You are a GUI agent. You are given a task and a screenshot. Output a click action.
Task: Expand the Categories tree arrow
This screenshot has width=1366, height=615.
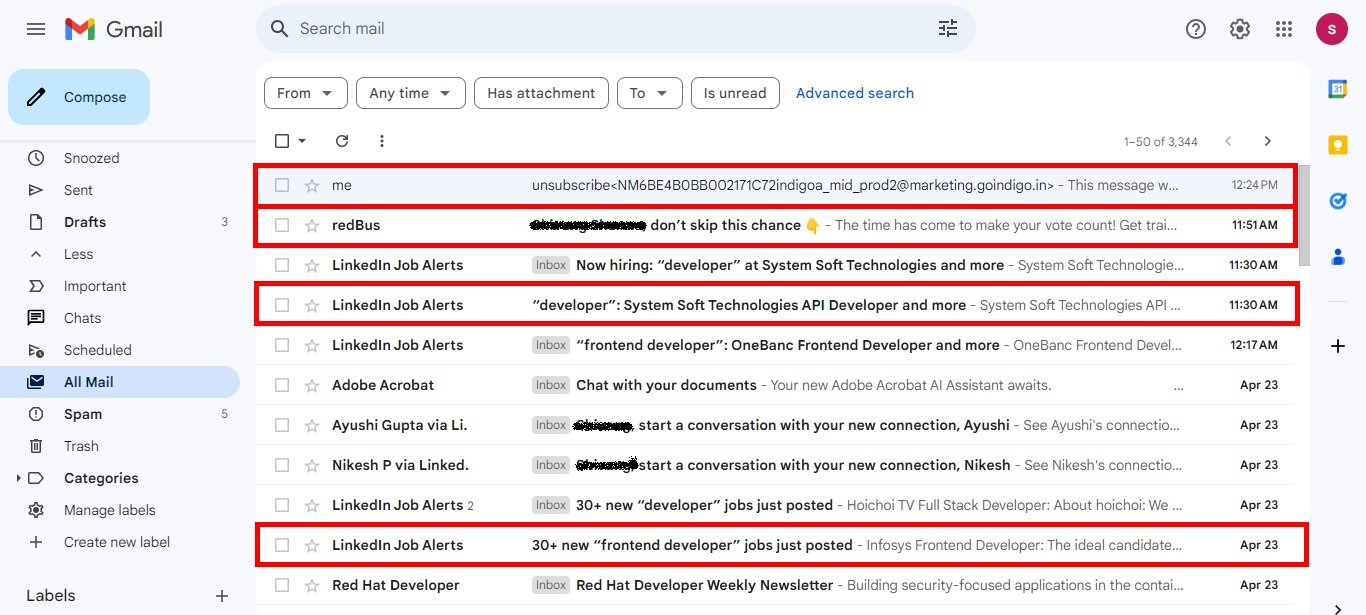tap(19, 478)
